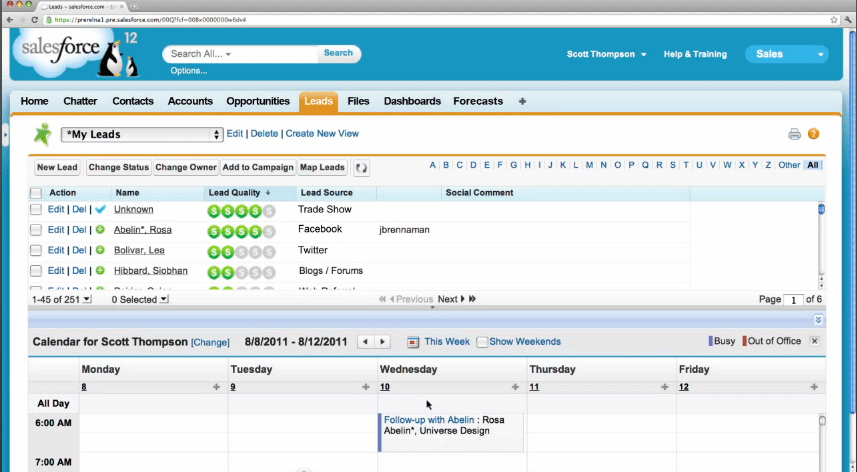Expand left sidebar handle
Screen dimensions: 857x472
pos(5,134)
